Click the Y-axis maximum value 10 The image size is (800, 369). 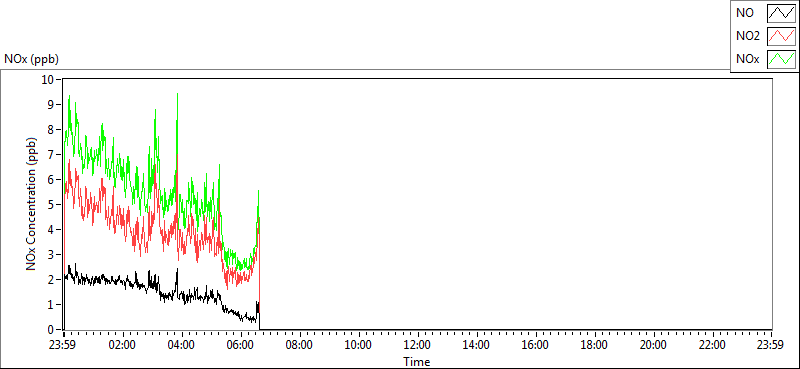click(47, 79)
